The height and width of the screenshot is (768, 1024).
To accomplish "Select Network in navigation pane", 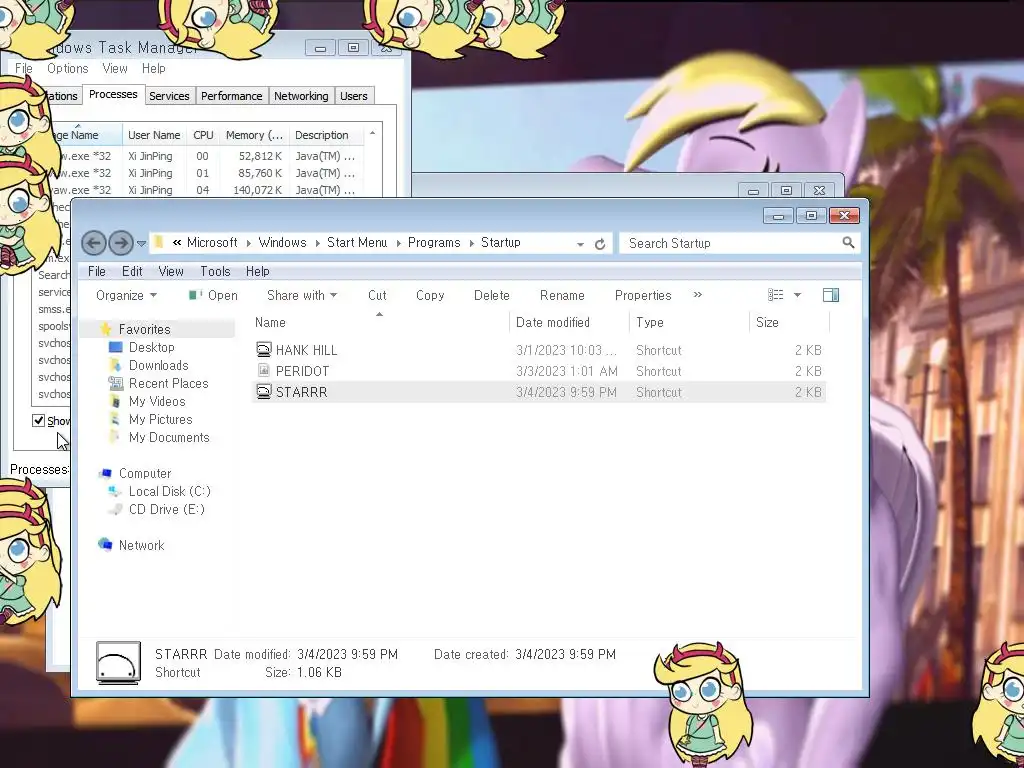I will [142, 545].
